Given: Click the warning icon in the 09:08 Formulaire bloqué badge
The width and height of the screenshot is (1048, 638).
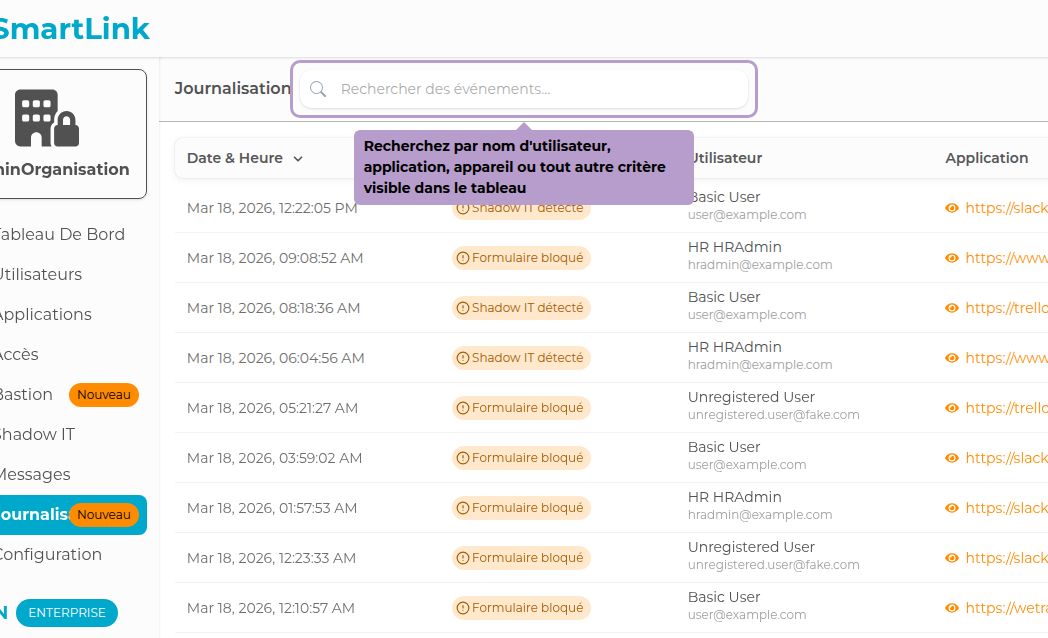Looking at the screenshot, I should (x=461, y=257).
